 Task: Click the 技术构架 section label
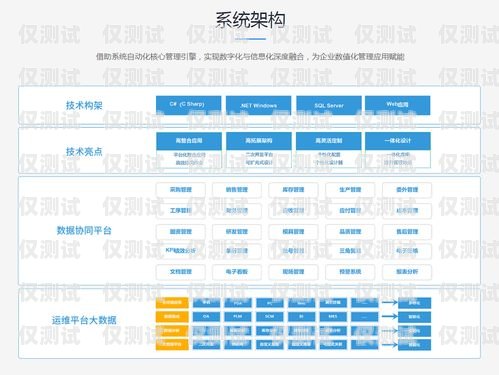(x=84, y=106)
